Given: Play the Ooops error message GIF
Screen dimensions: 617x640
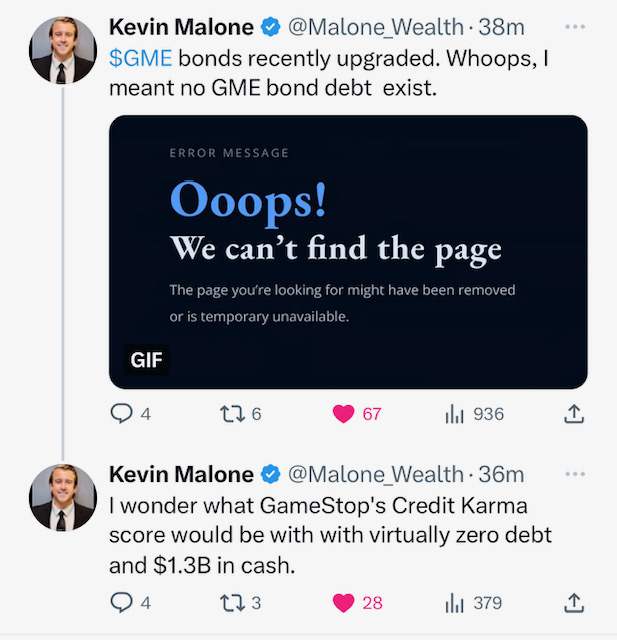Looking at the screenshot, I should tap(347, 252).
